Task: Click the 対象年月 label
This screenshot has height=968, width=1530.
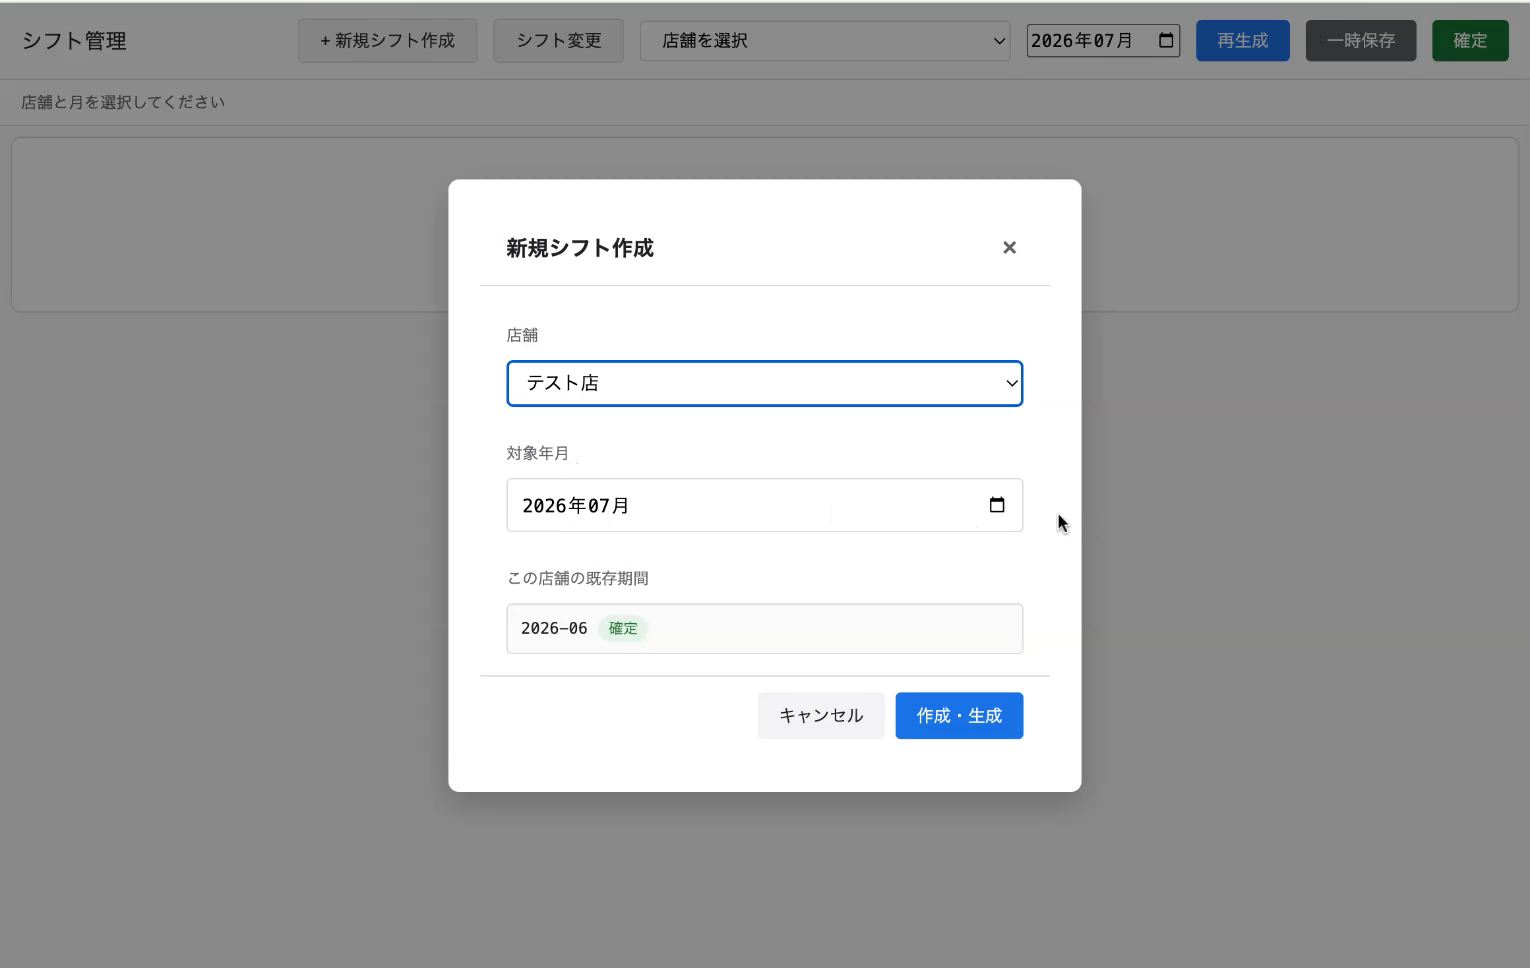Action: click(538, 453)
